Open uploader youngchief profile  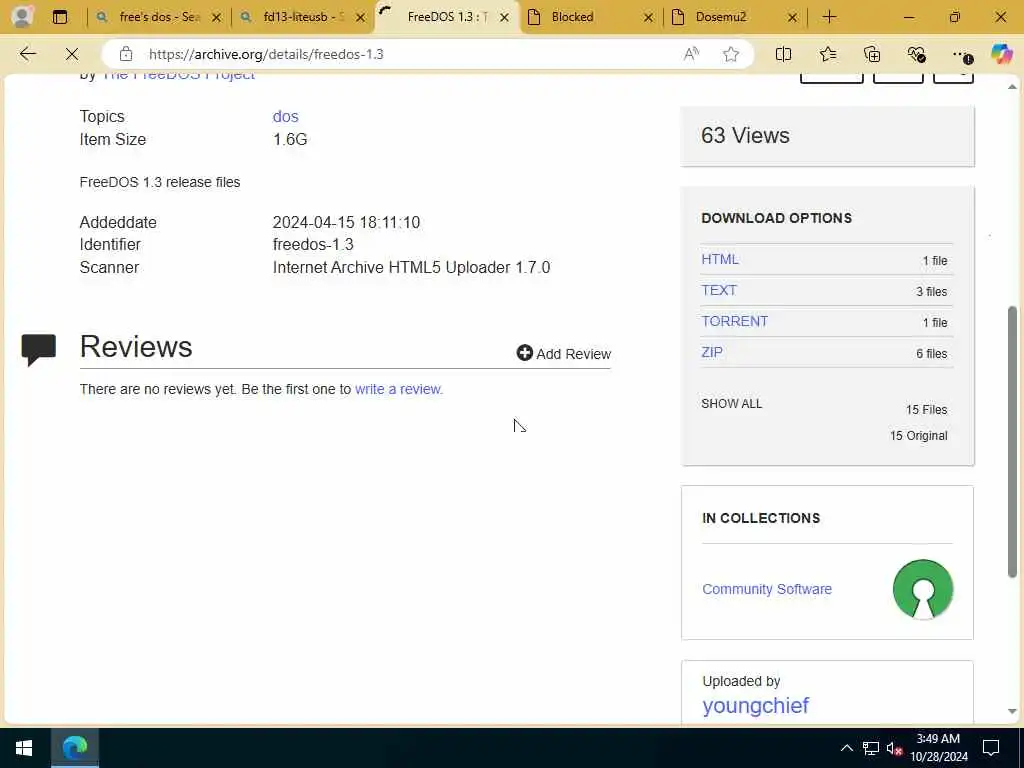click(756, 705)
